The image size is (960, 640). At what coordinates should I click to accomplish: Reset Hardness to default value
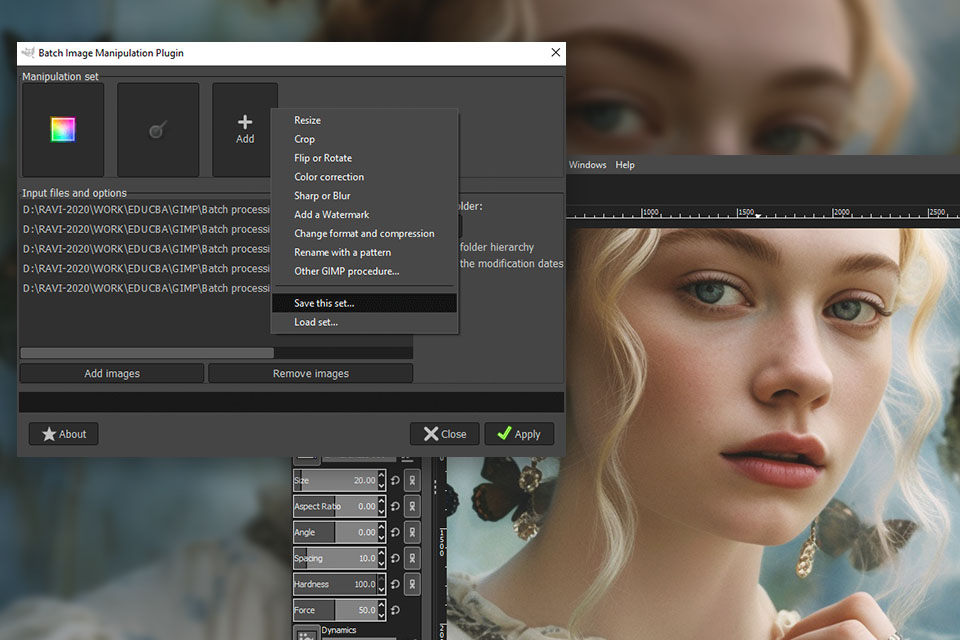point(396,584)
